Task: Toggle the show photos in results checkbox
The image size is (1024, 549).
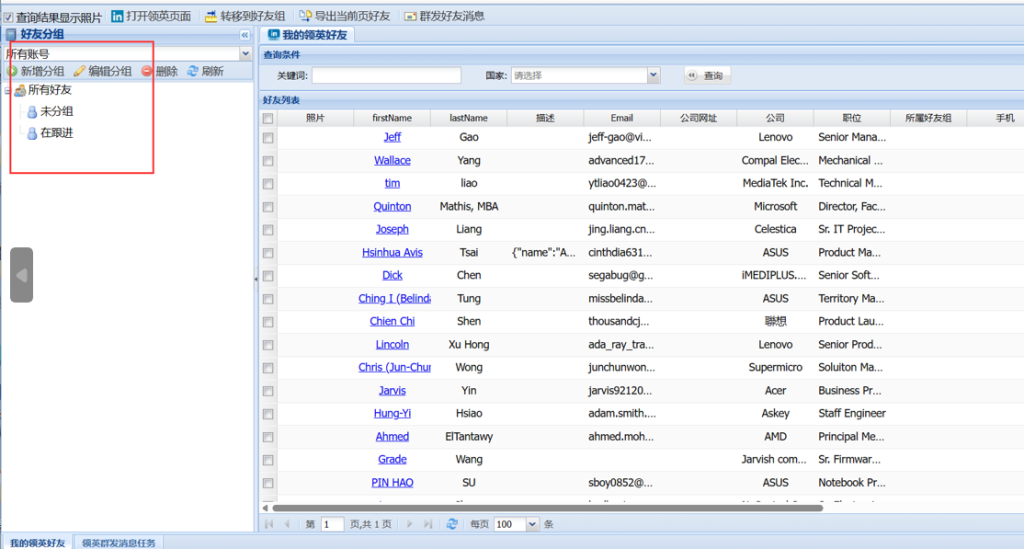Action: pyautogui.click(x=8, y=17)
